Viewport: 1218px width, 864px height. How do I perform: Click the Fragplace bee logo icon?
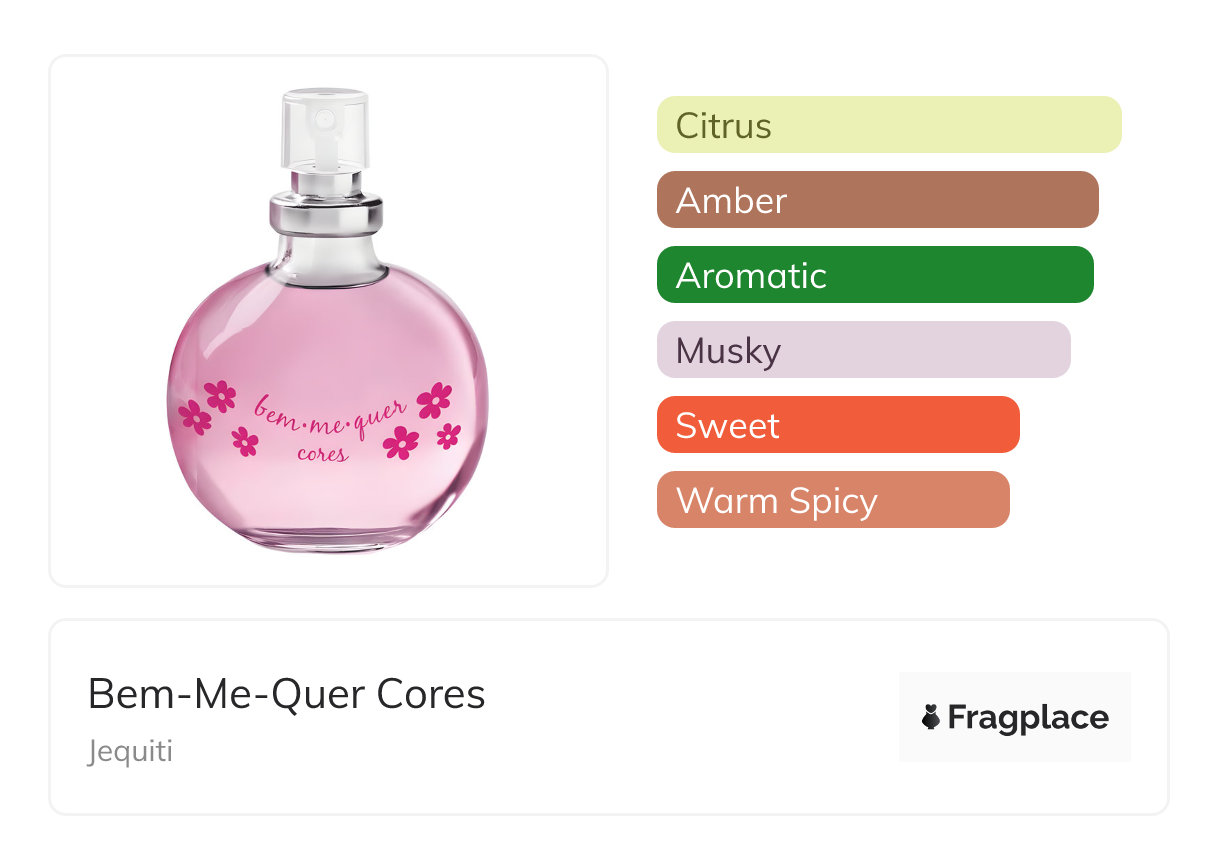pyautogui.click(x=931, y=717)
